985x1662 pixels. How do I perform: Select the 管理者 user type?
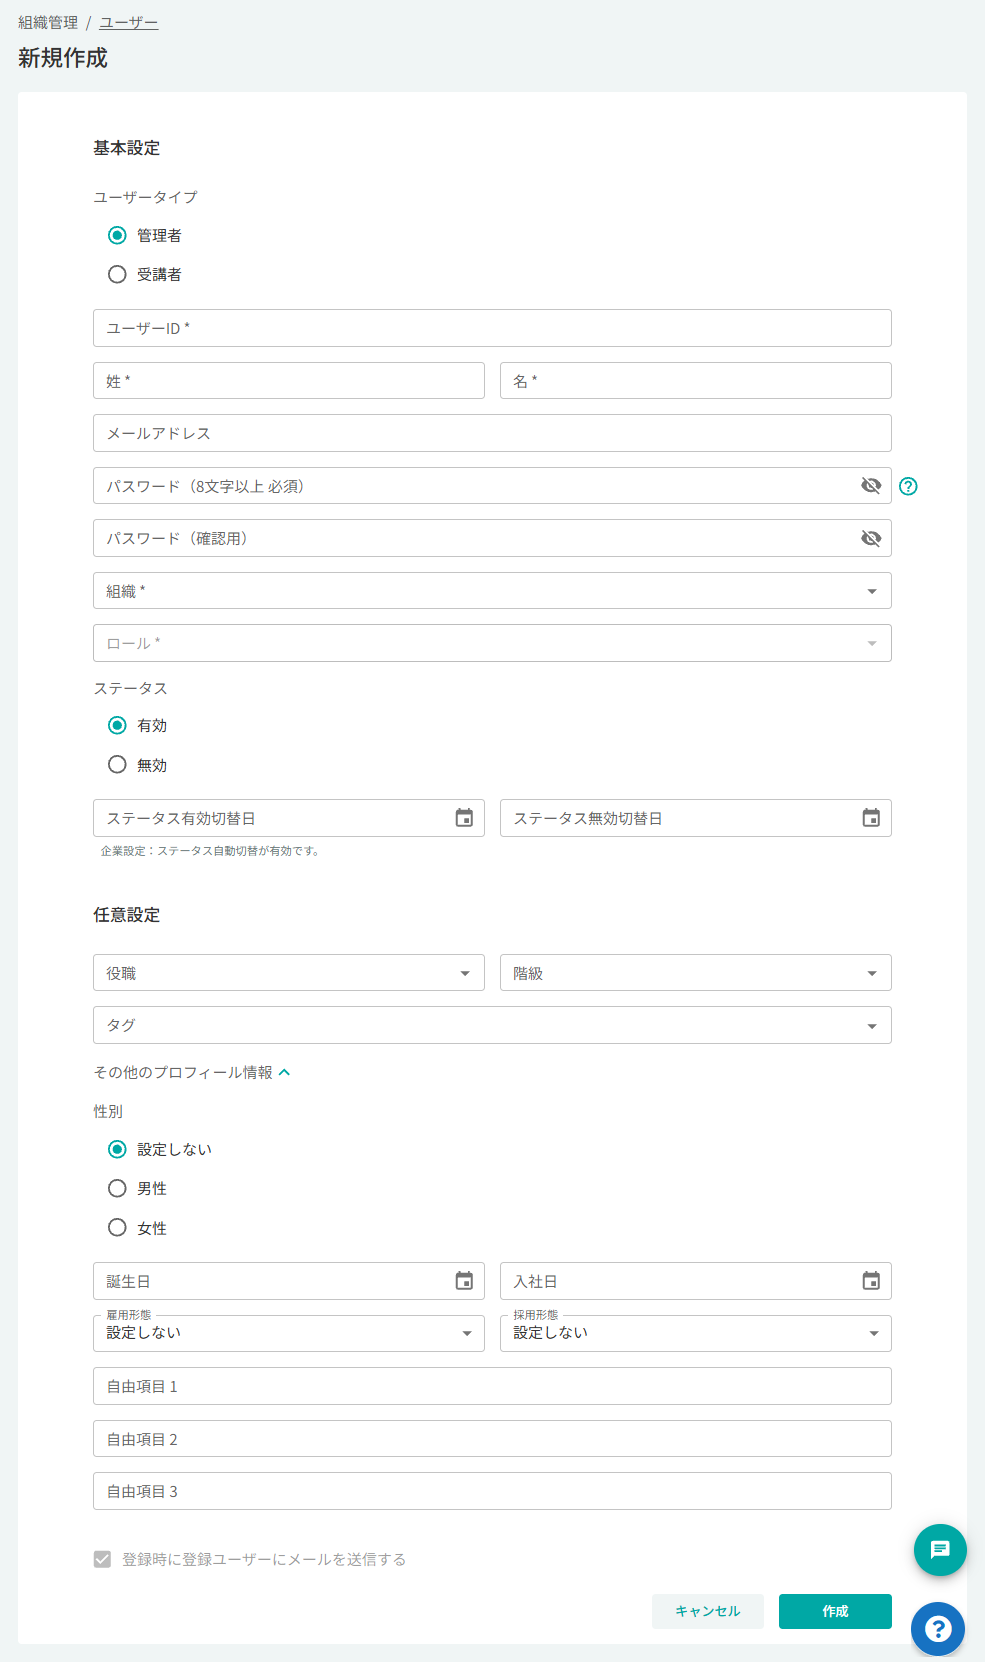point(117,235)
